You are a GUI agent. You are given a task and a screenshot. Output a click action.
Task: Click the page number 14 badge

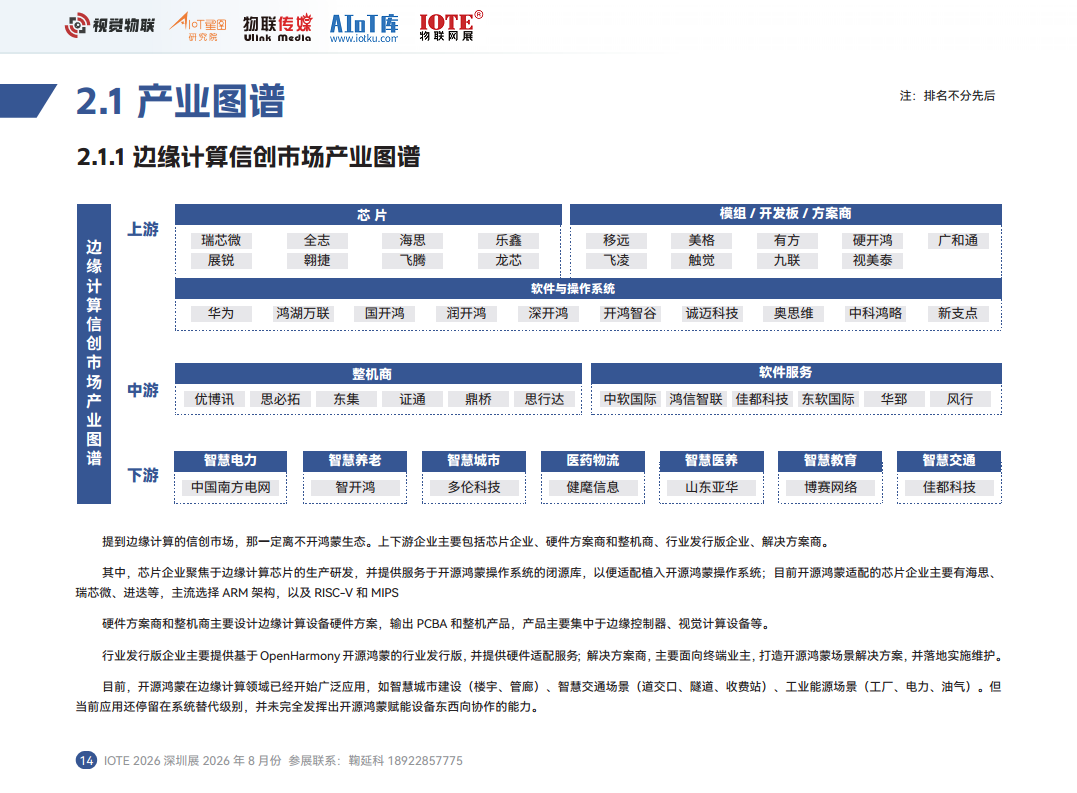86,760
